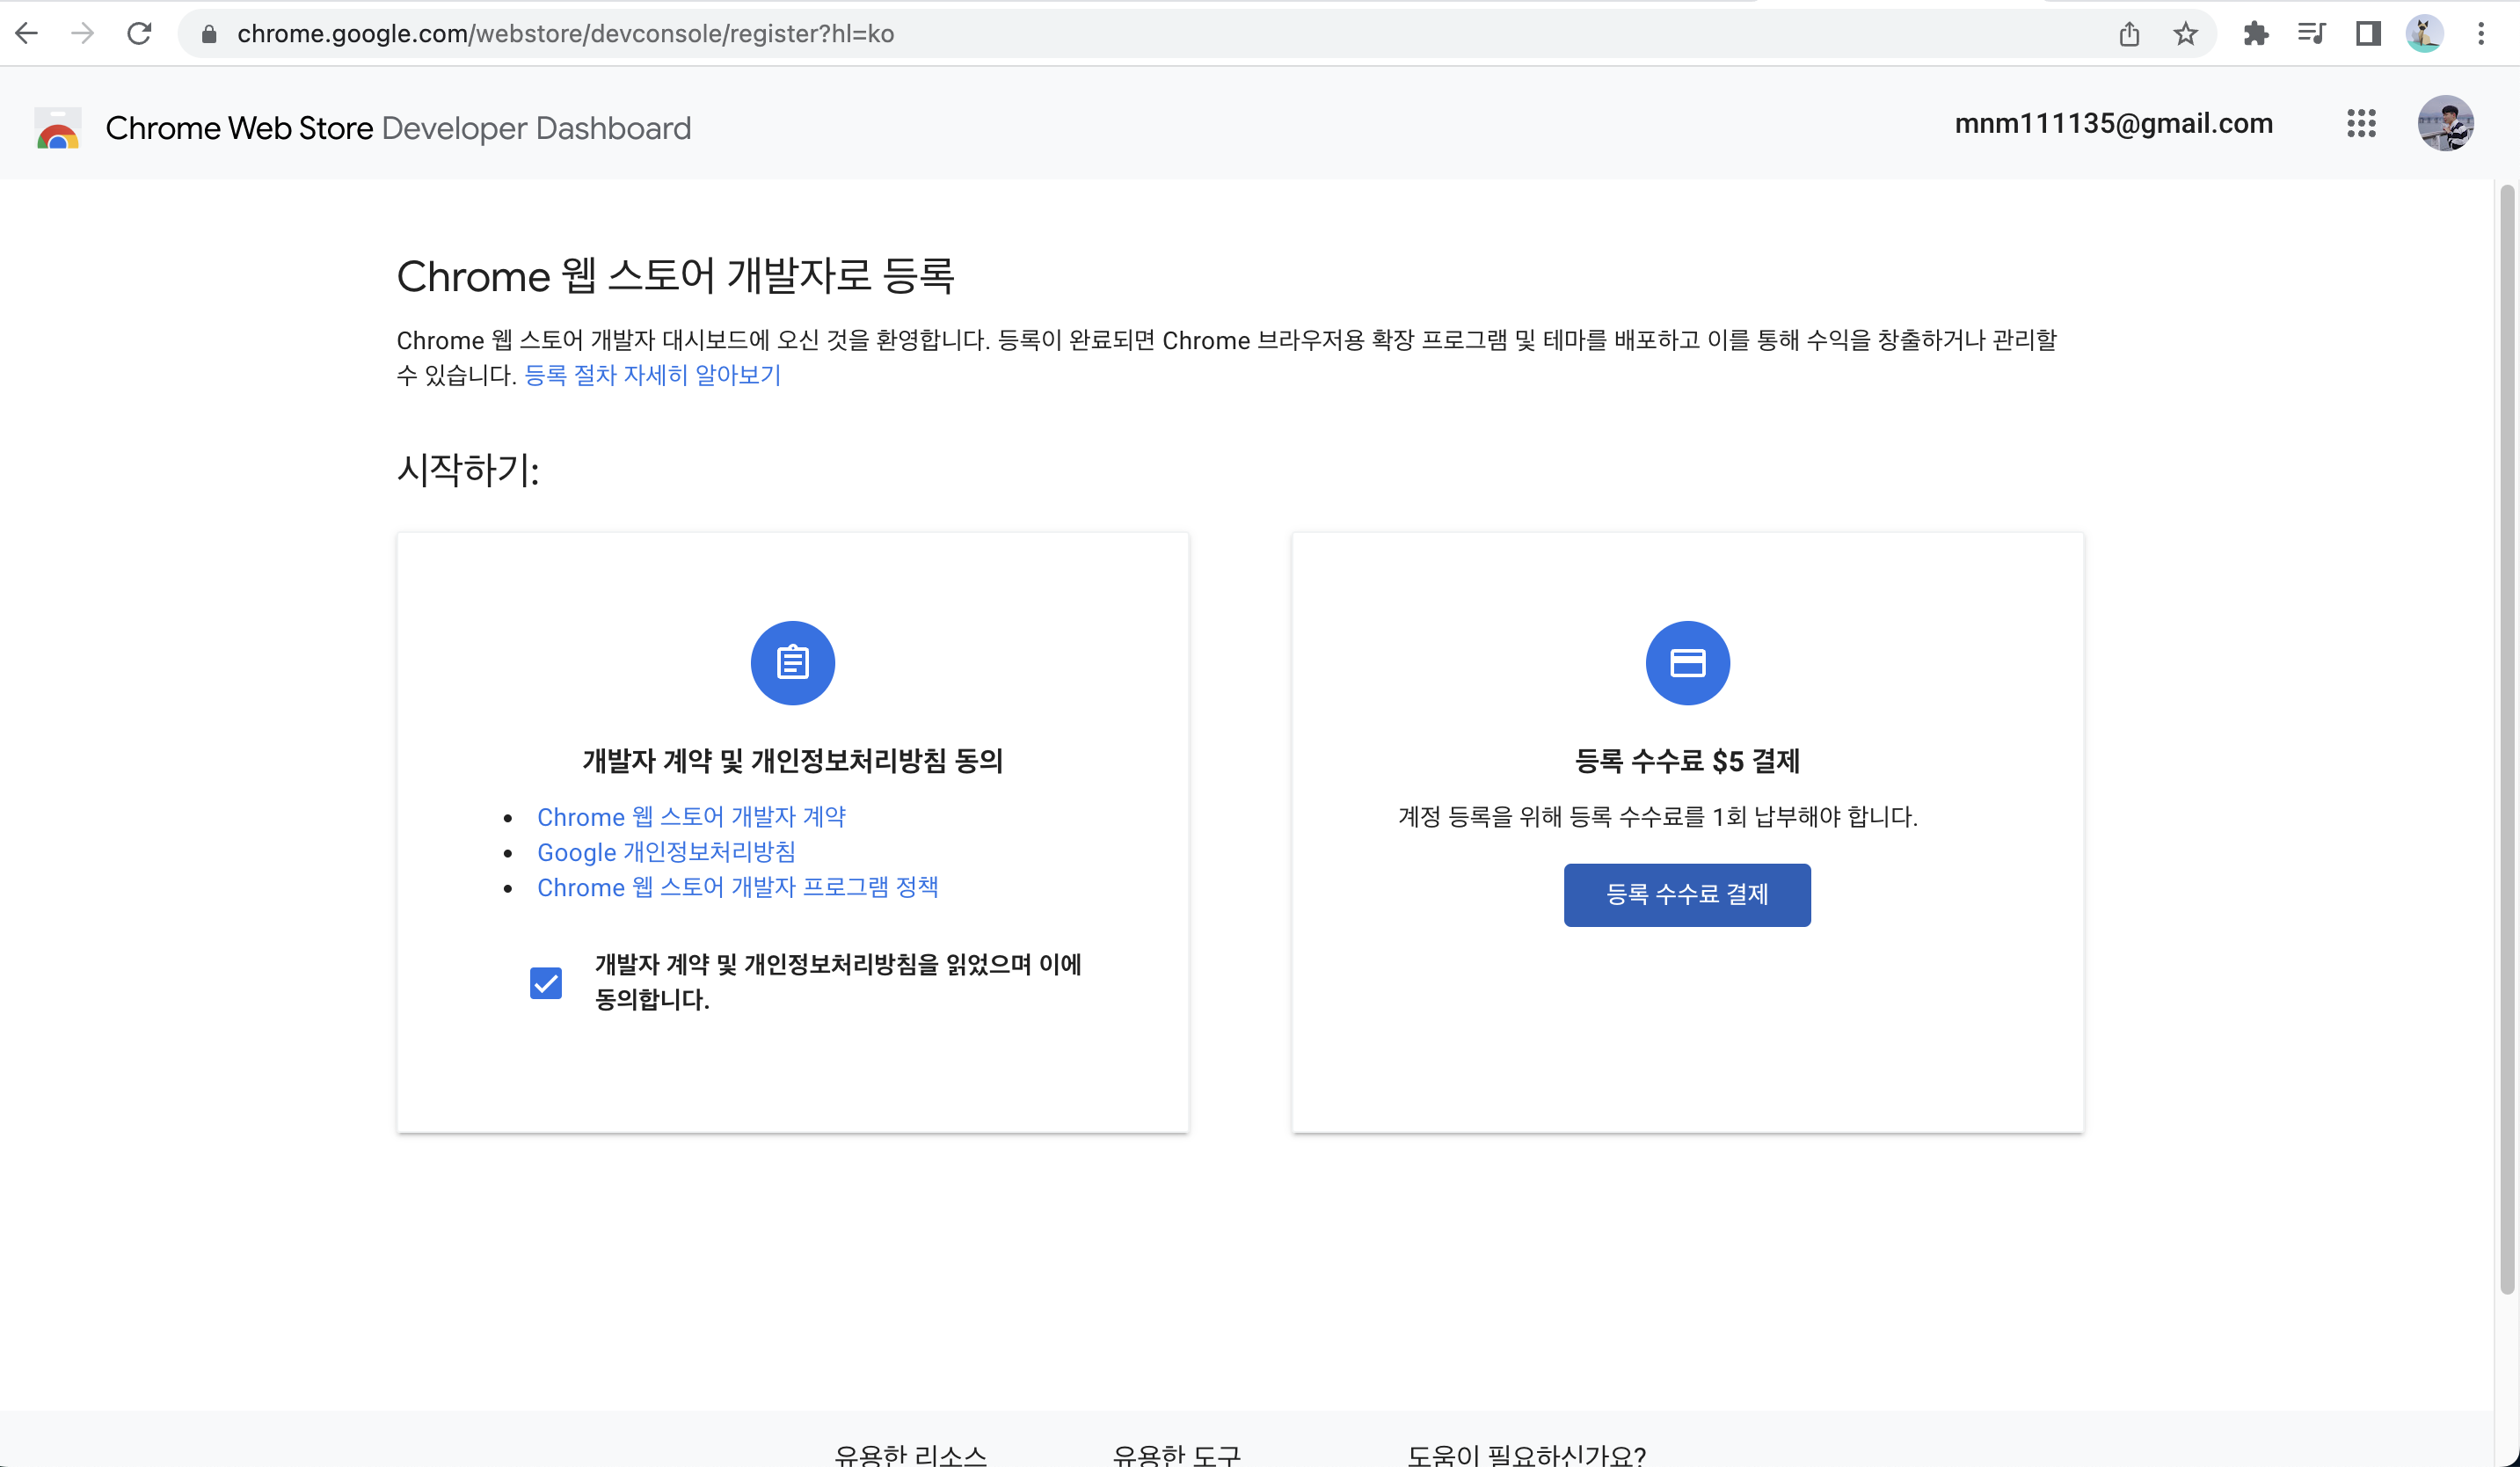
Task: Click the Chrome Web Store logo
Action: click(x=58, y=128)
